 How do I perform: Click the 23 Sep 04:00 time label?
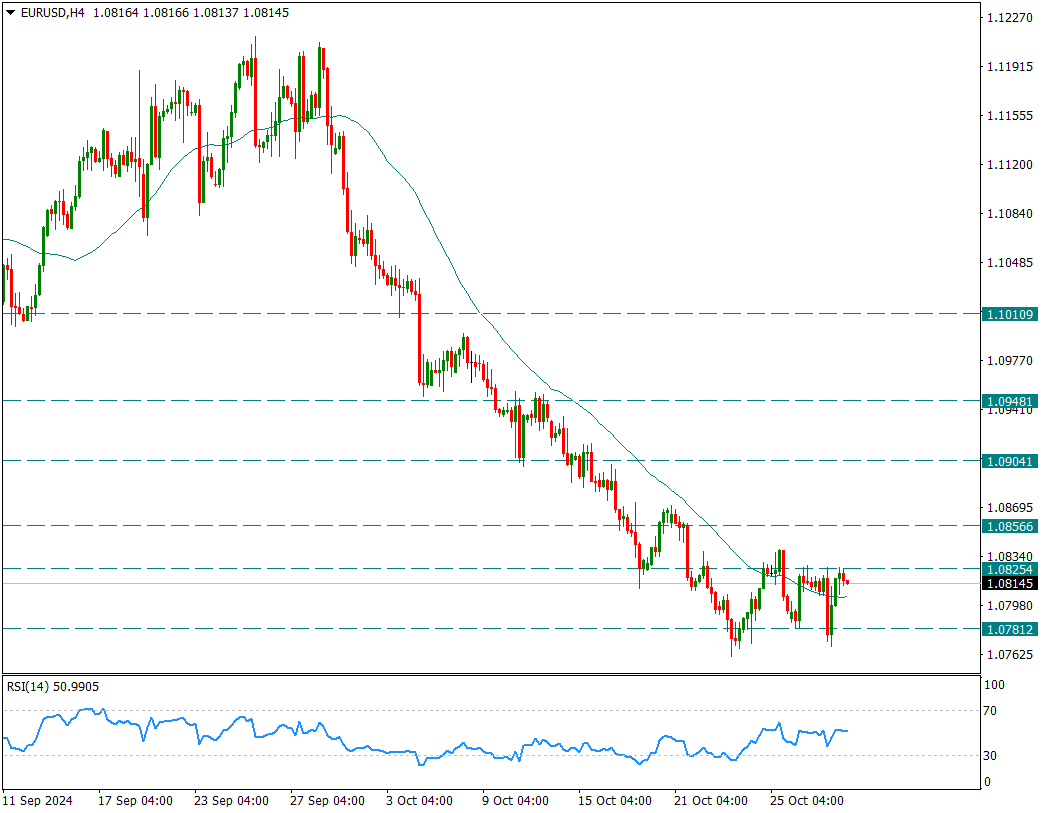(x=232, y=800)
